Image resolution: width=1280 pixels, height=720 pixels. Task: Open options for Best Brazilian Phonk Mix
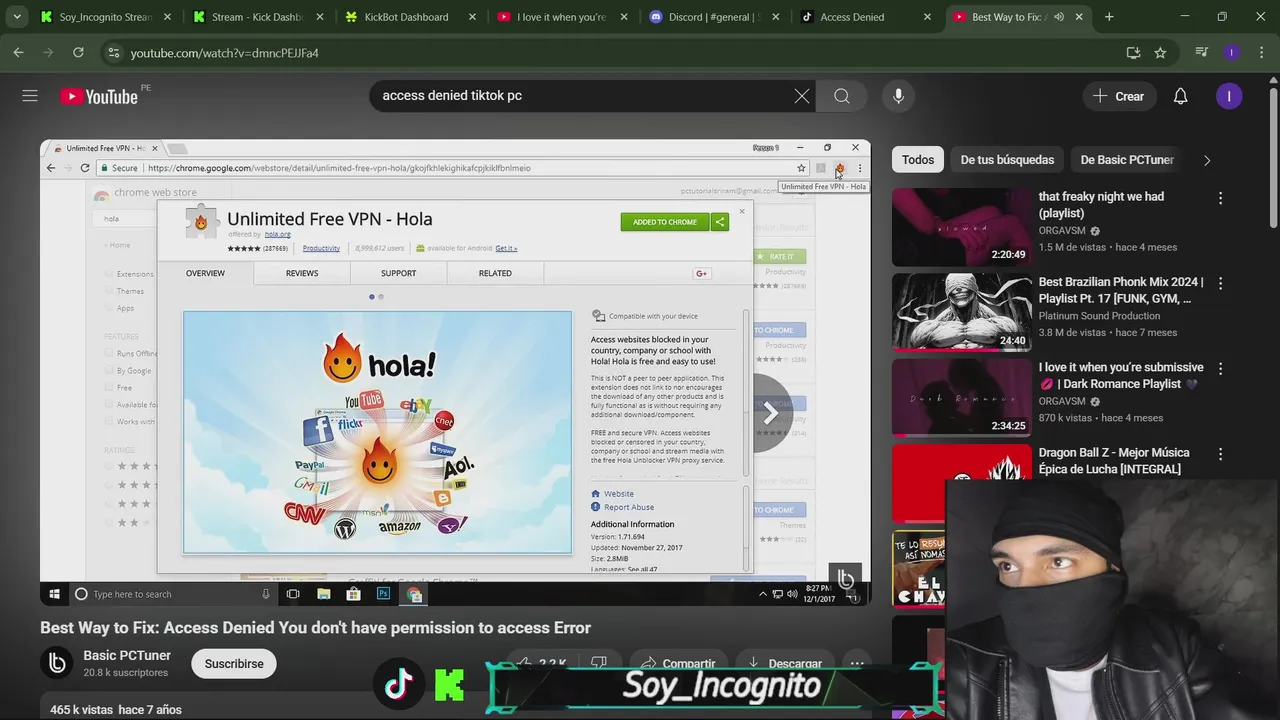point(1220,284)
